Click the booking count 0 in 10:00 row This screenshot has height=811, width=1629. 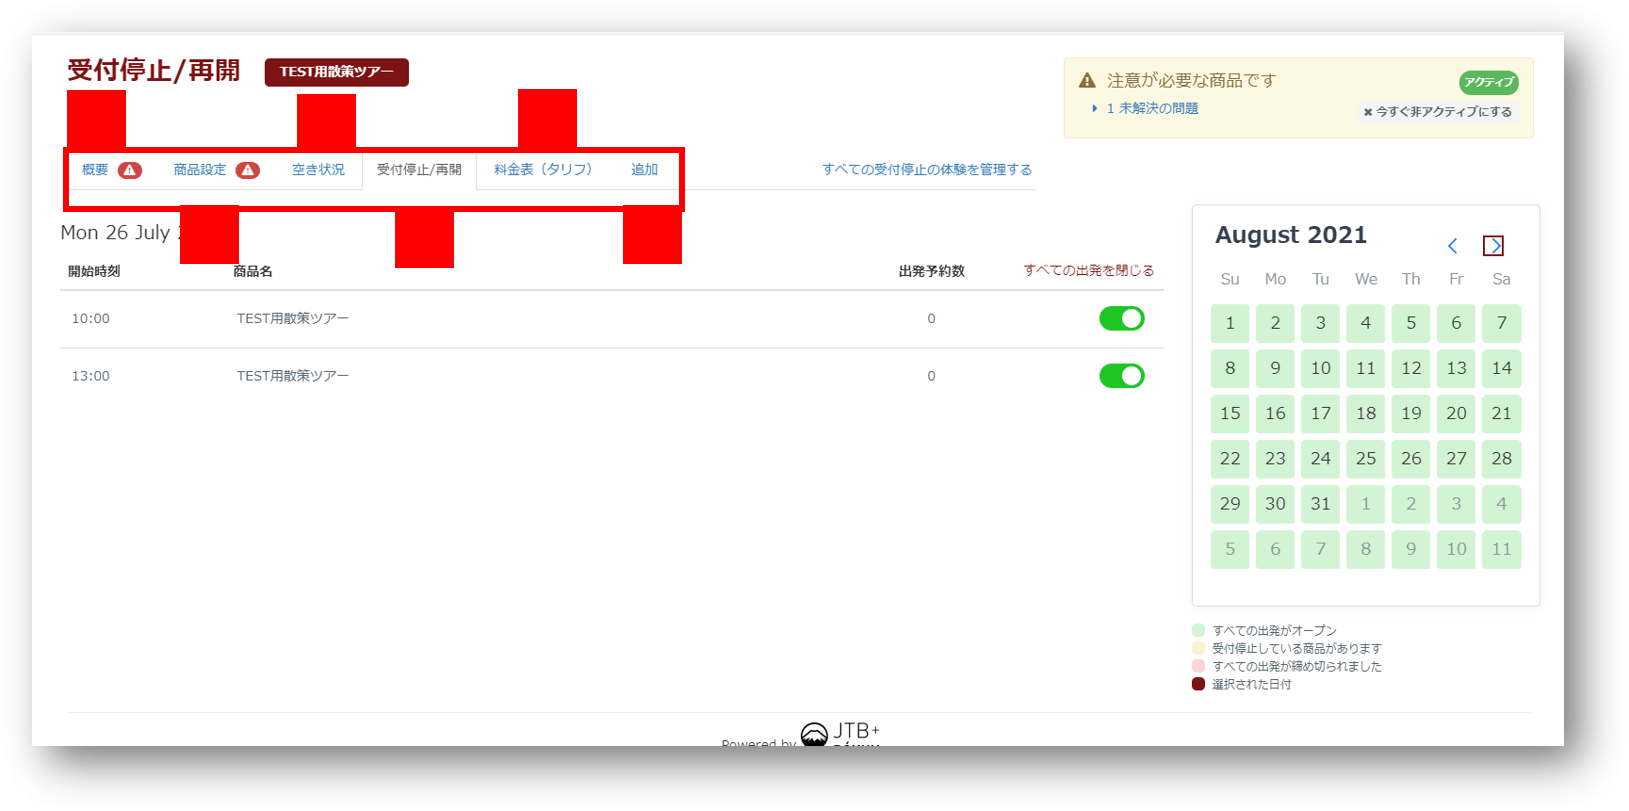931,319
